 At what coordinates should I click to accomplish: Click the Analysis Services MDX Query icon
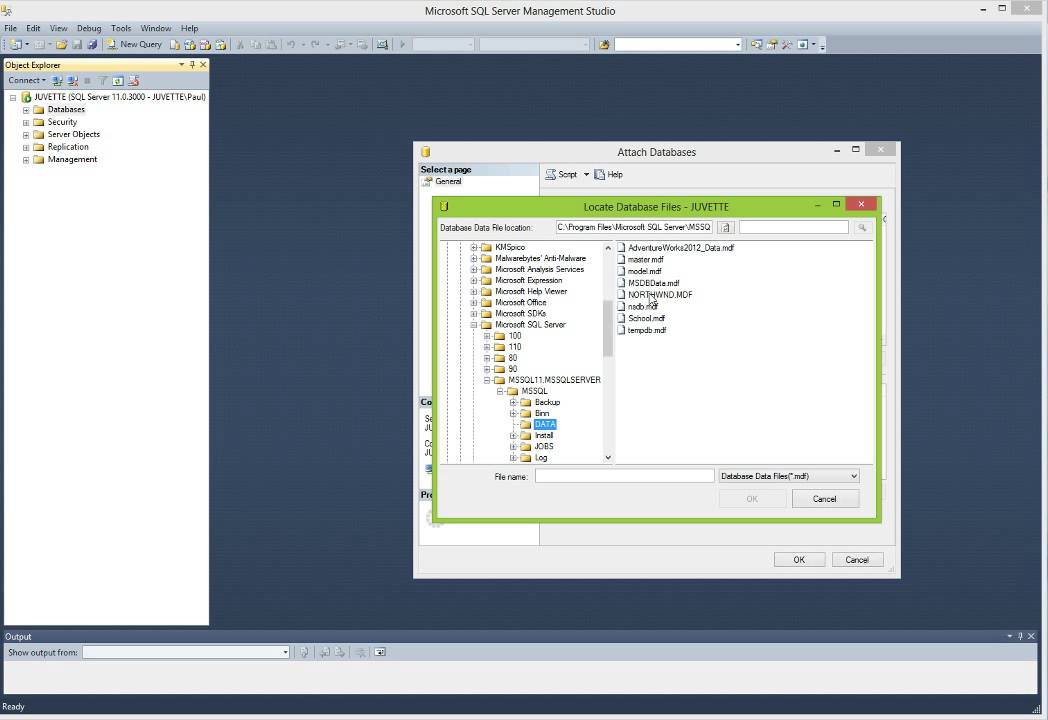190,44
